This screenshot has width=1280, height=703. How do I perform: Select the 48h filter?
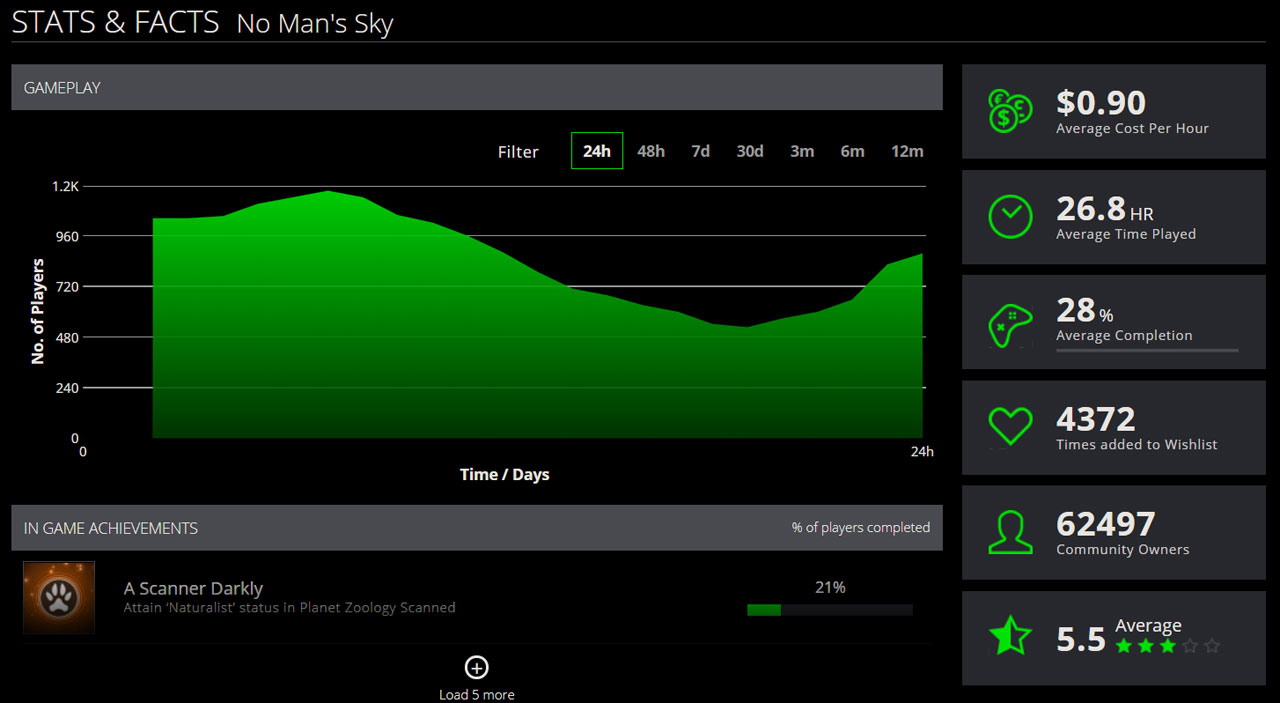coord(651,151)
